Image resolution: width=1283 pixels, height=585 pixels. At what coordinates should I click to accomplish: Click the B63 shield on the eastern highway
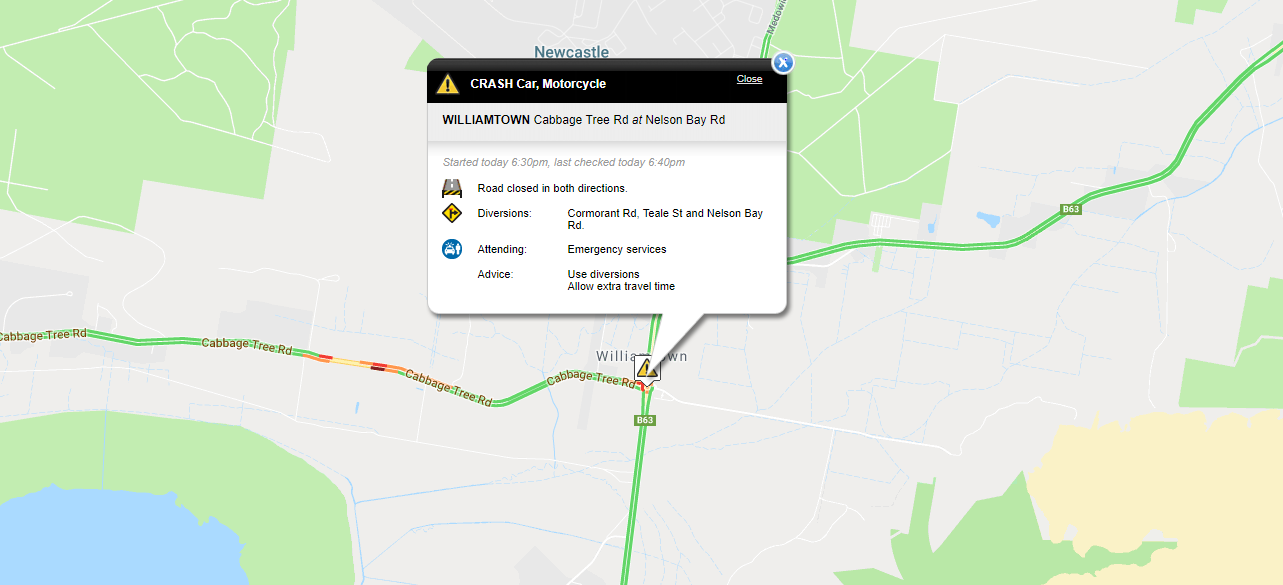tap(1071, 209)
